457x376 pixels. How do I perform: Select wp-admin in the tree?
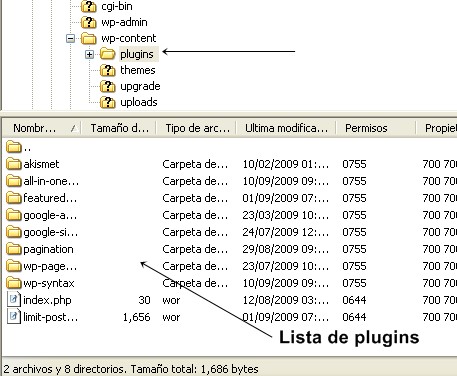(x=124, y=22)
